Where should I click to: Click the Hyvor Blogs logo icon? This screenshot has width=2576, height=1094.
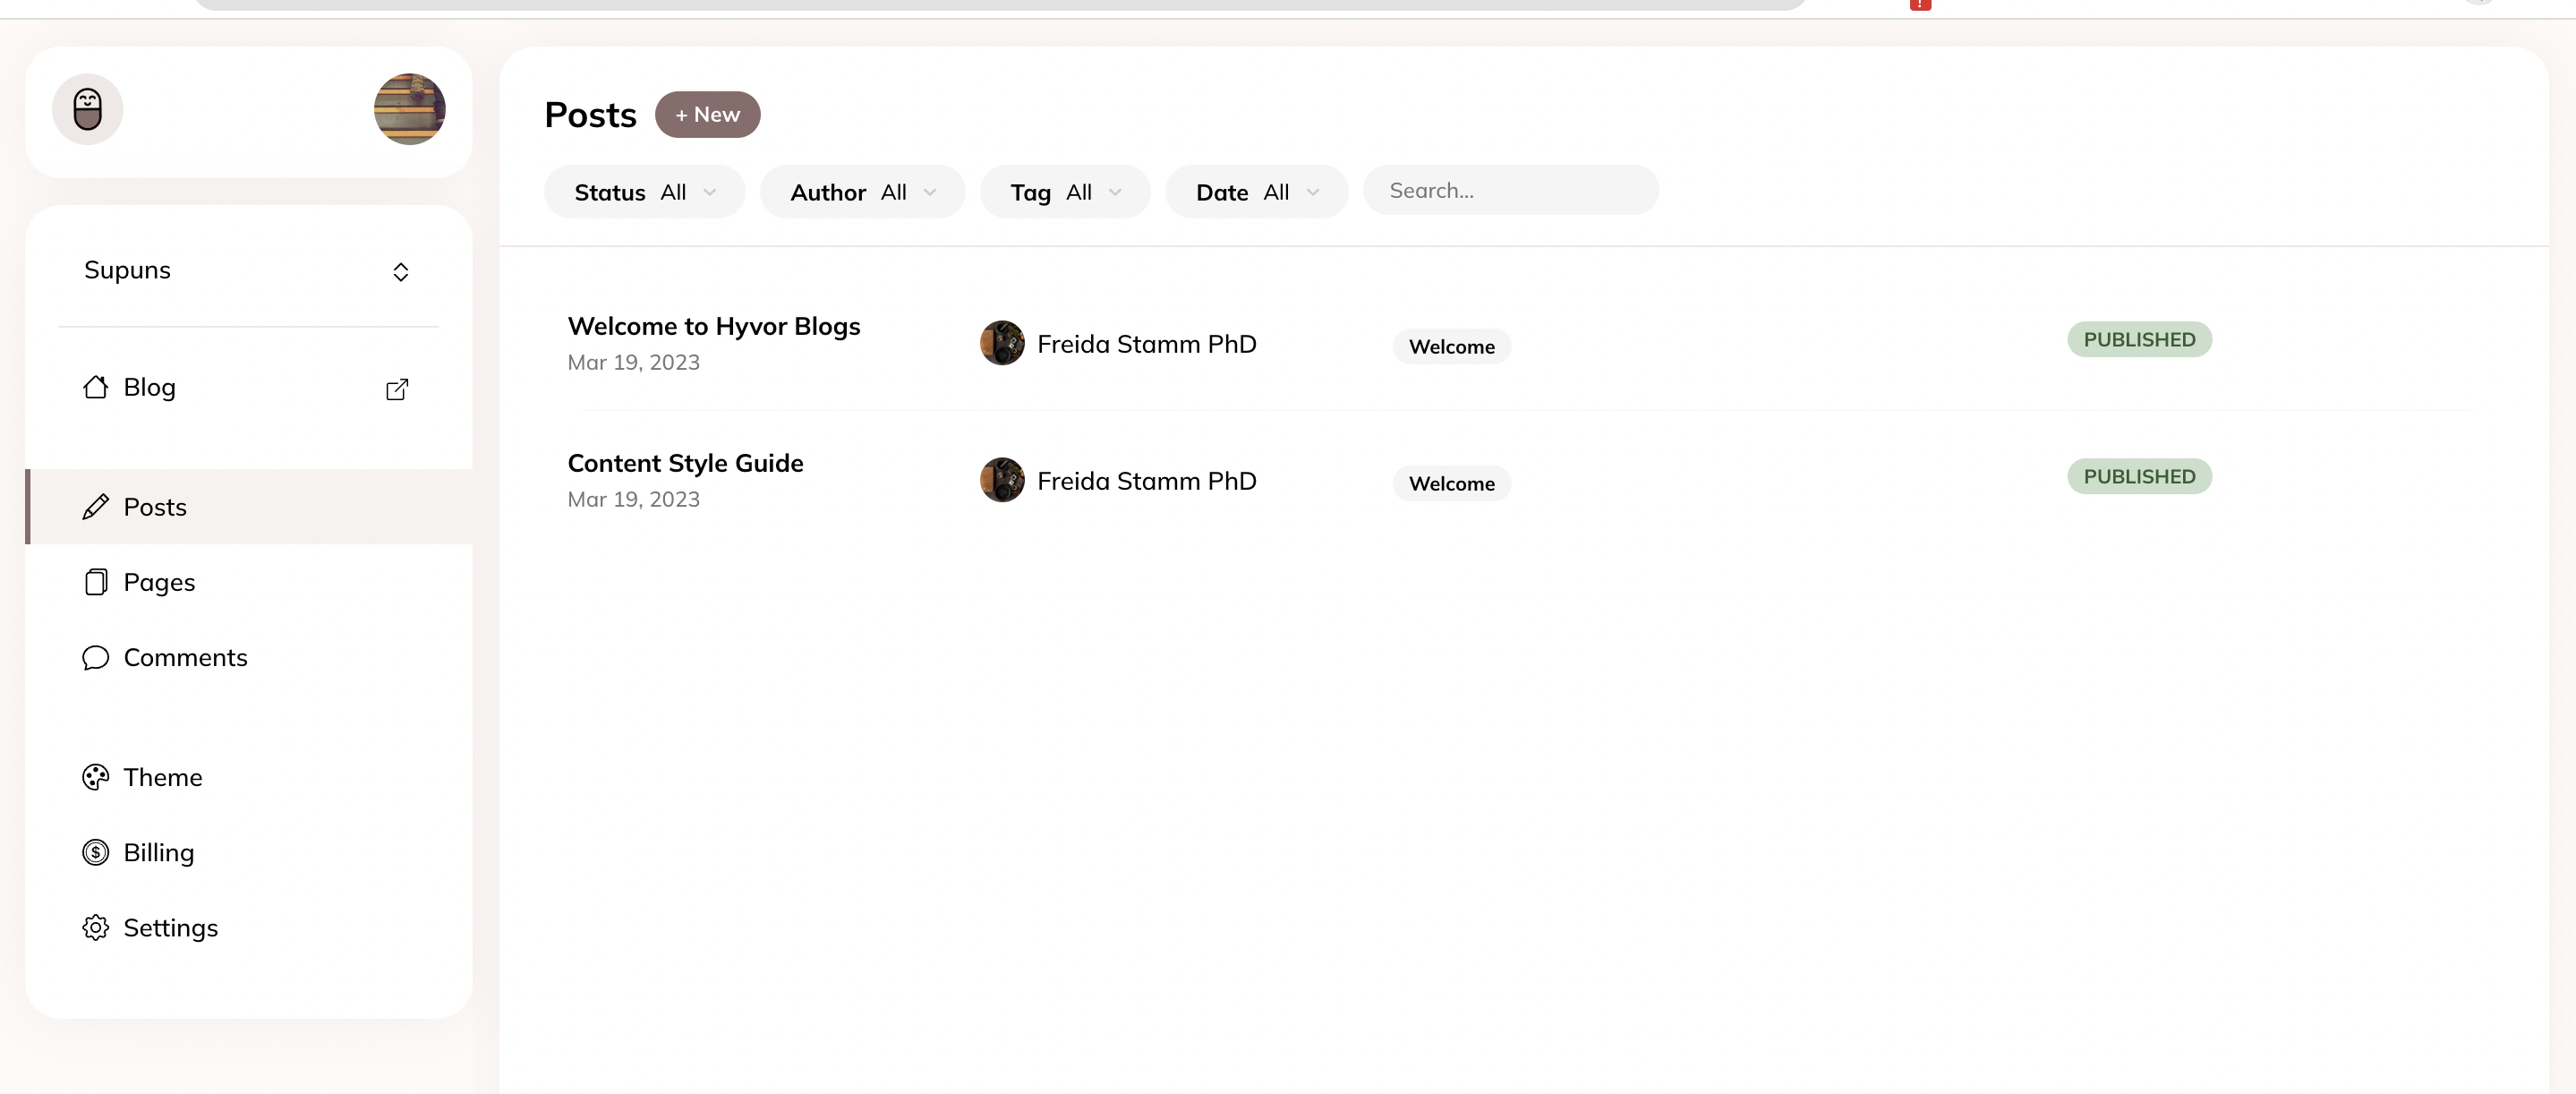pyautogui.click(x=88, y=109)
